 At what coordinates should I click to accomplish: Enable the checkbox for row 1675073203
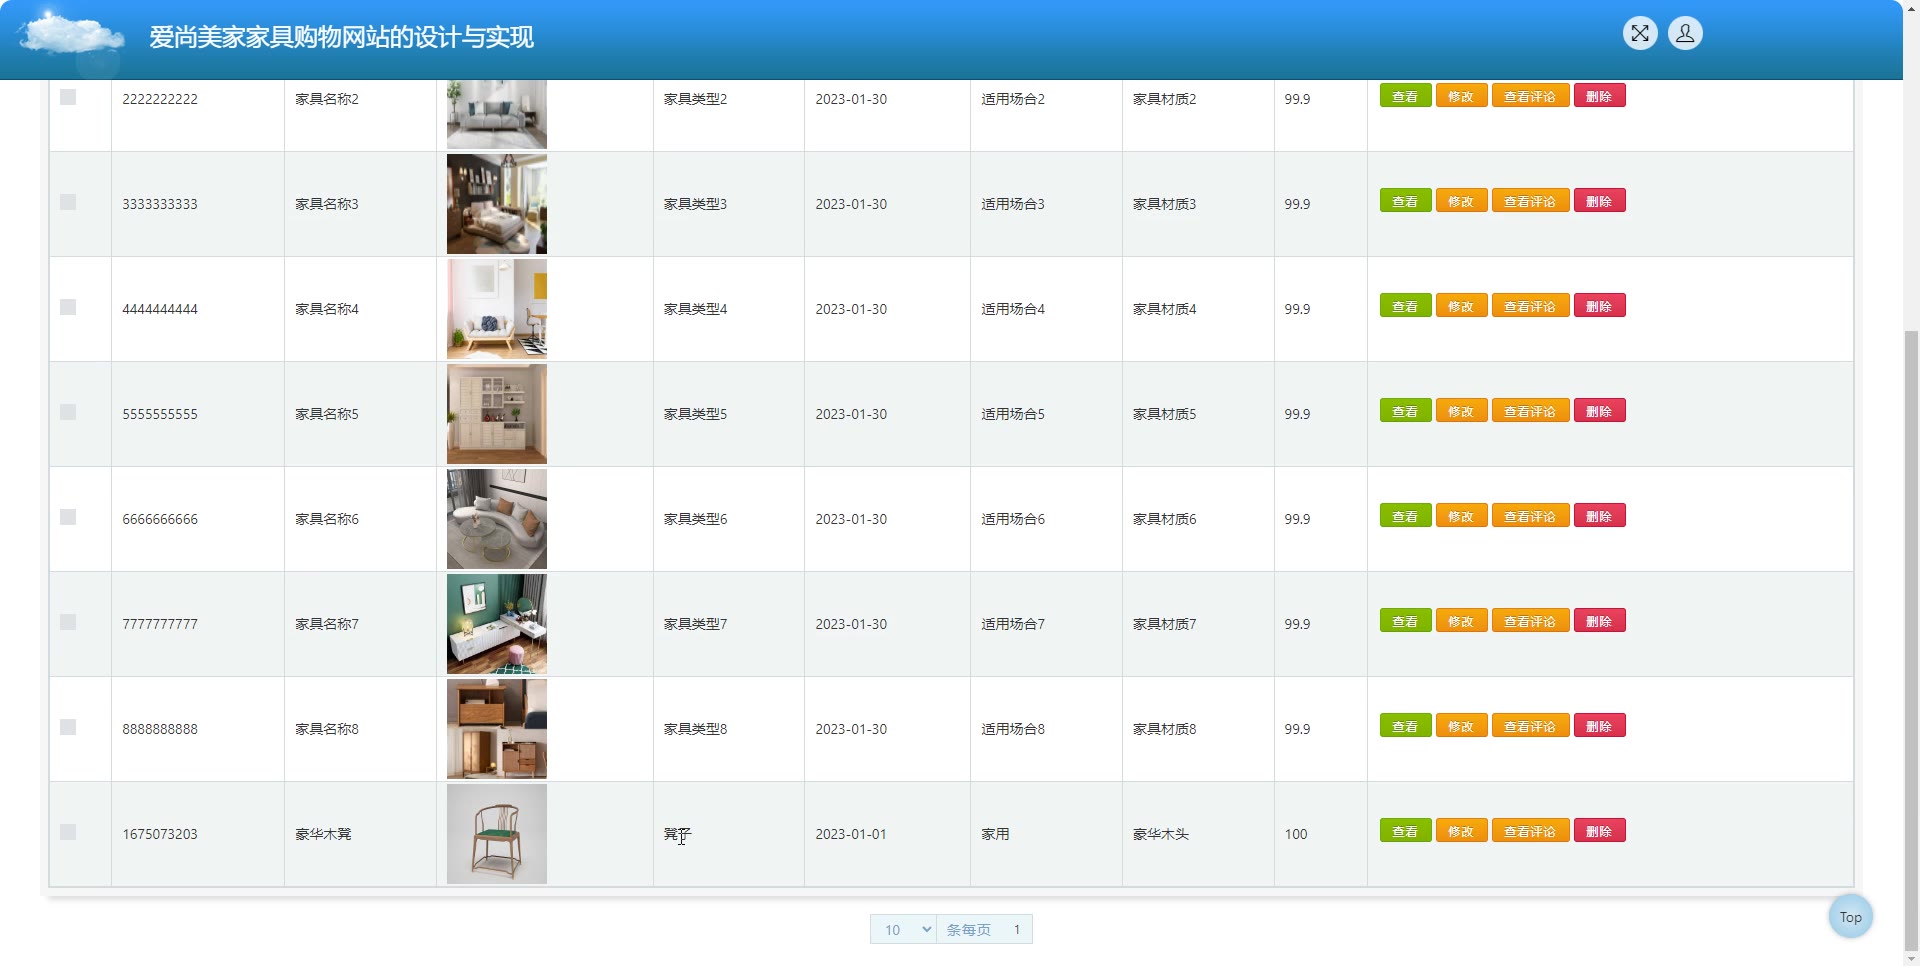68,832
